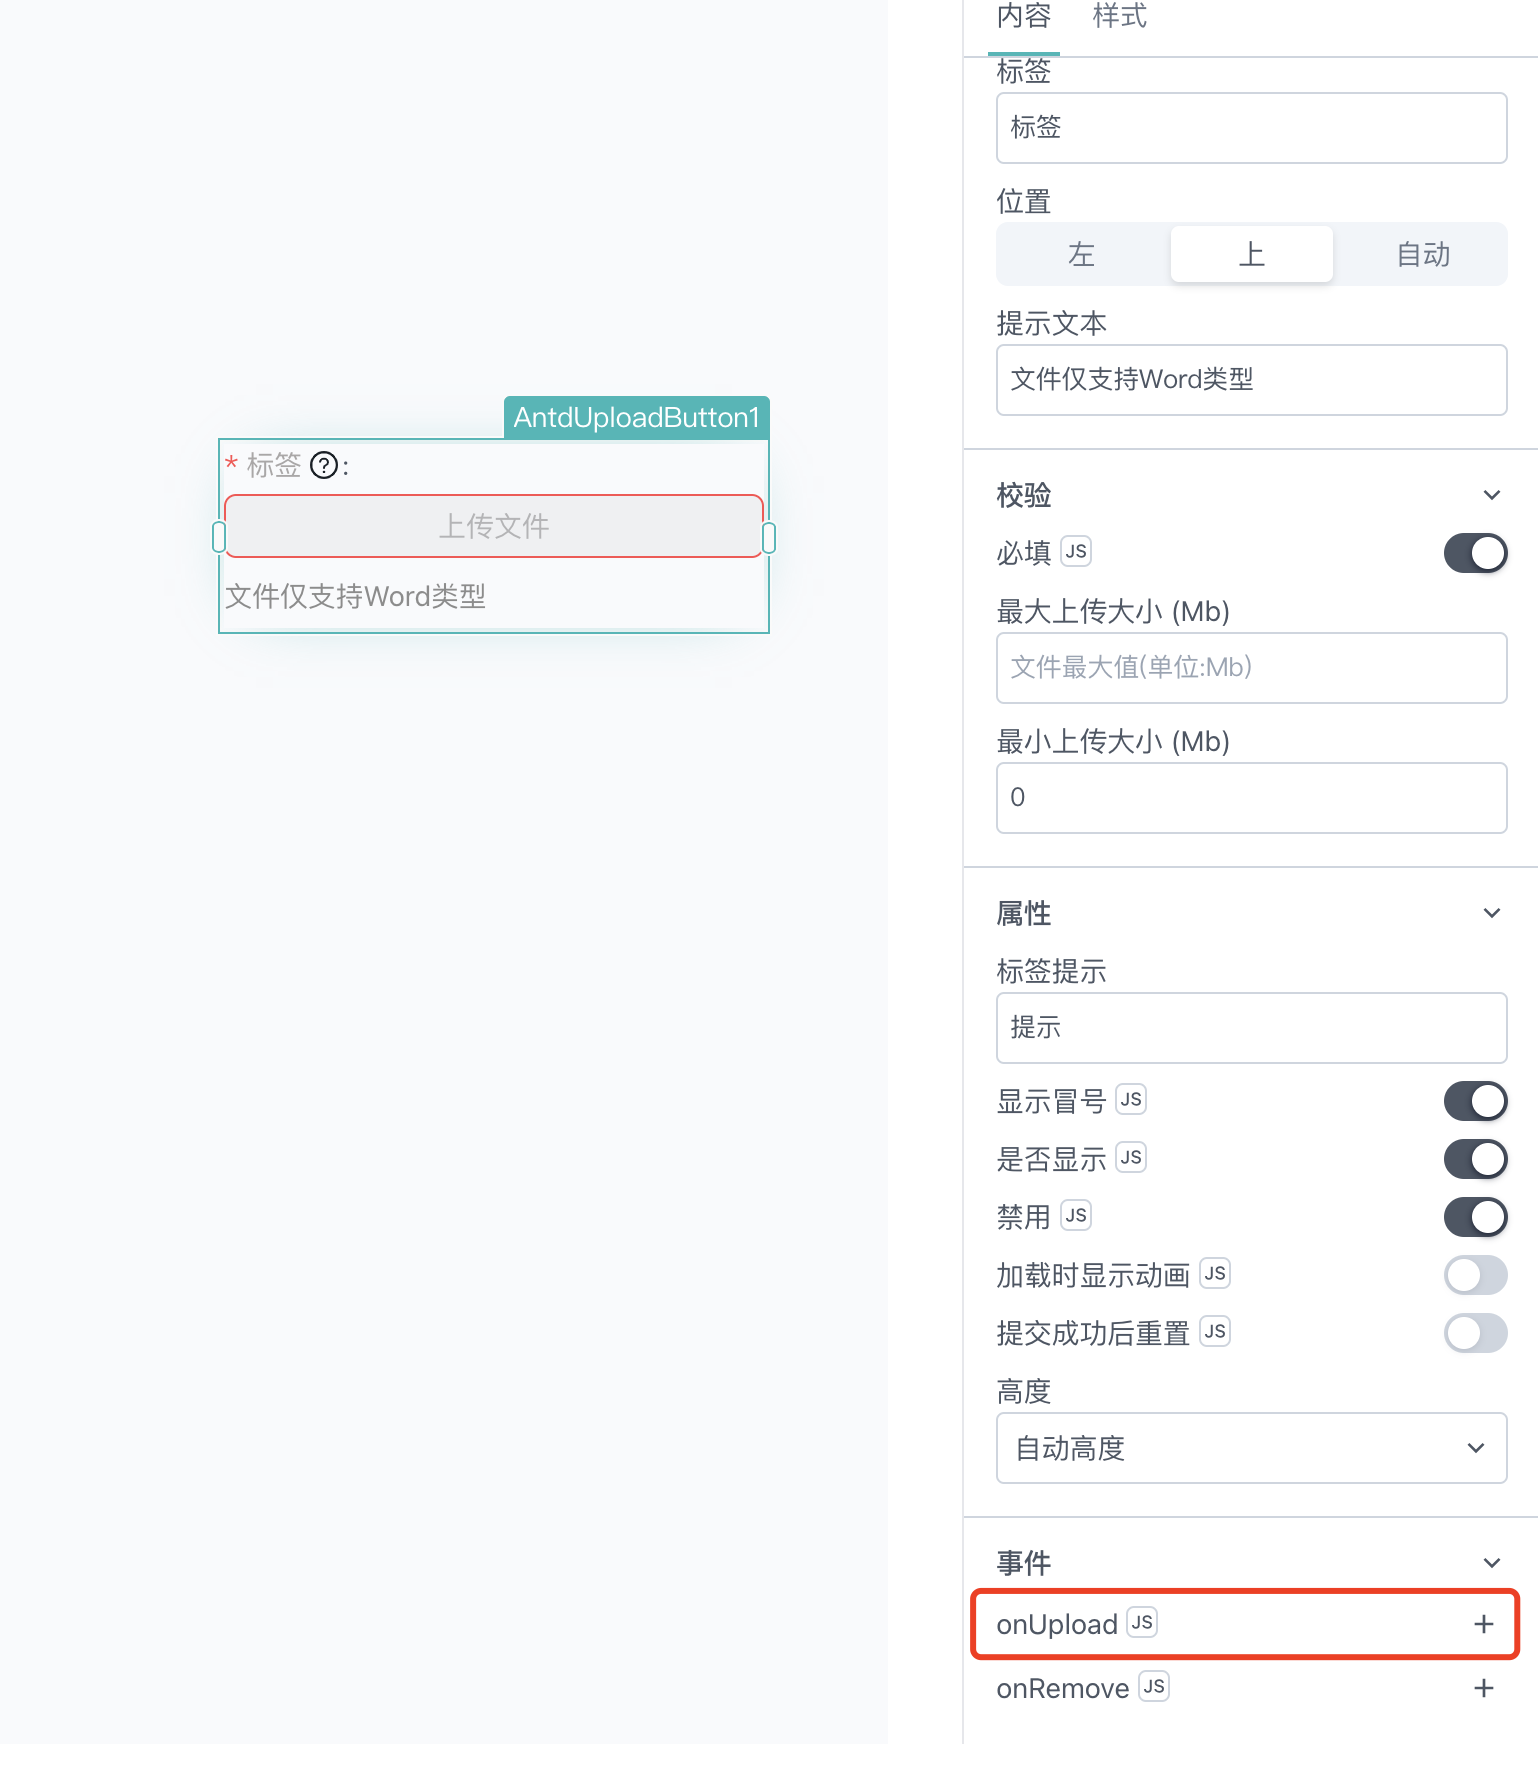Set label position to 上

pyautogui.click(x=1252, y=254)
